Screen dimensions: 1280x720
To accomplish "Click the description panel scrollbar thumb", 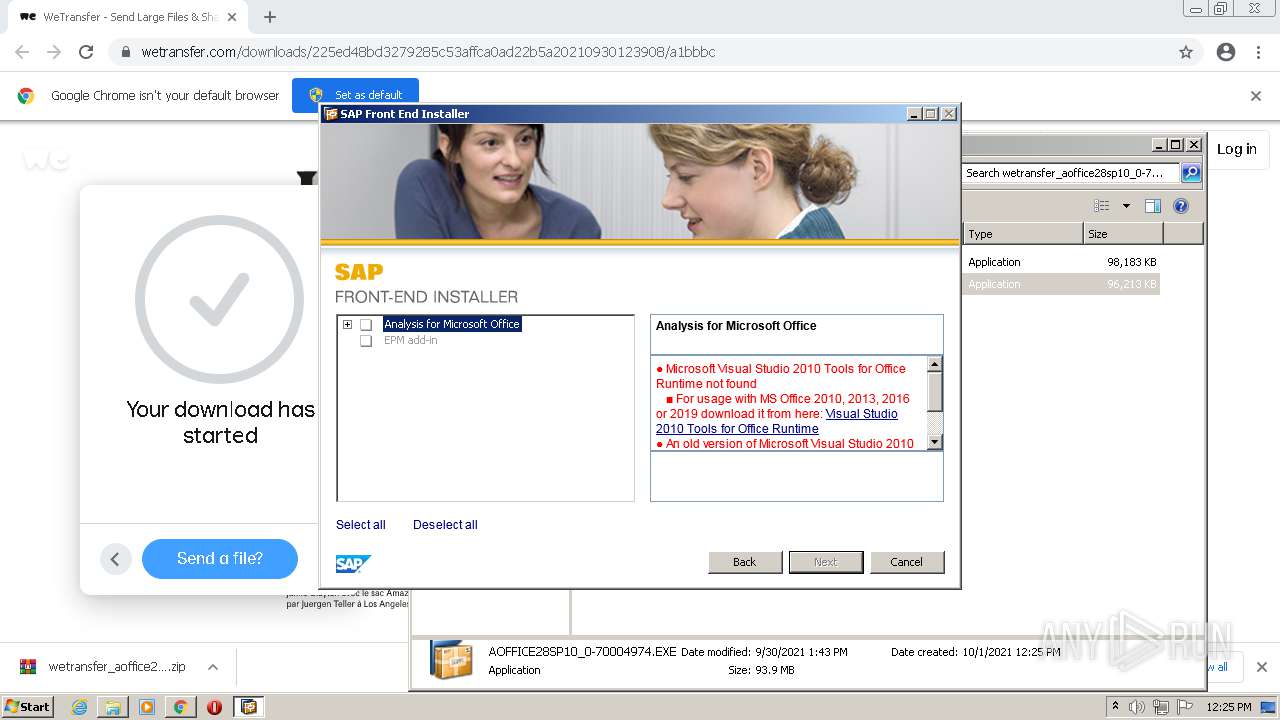I will [x=935, y=391].
